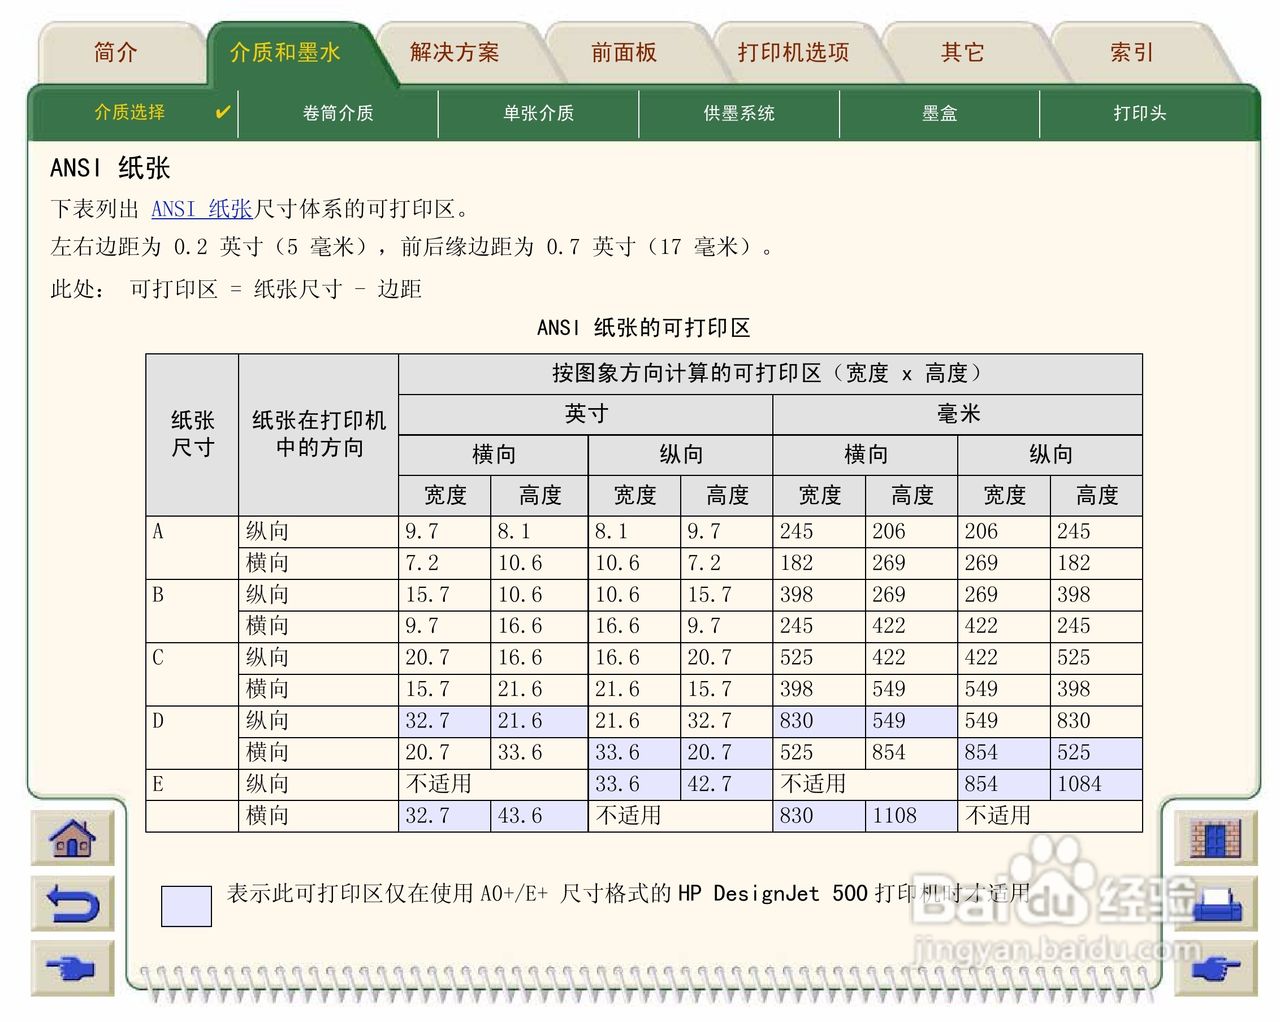Viewport: 1280px width, 1022px height.
Task: Click the 1084 cell in row E
Action: point(1096,784)
